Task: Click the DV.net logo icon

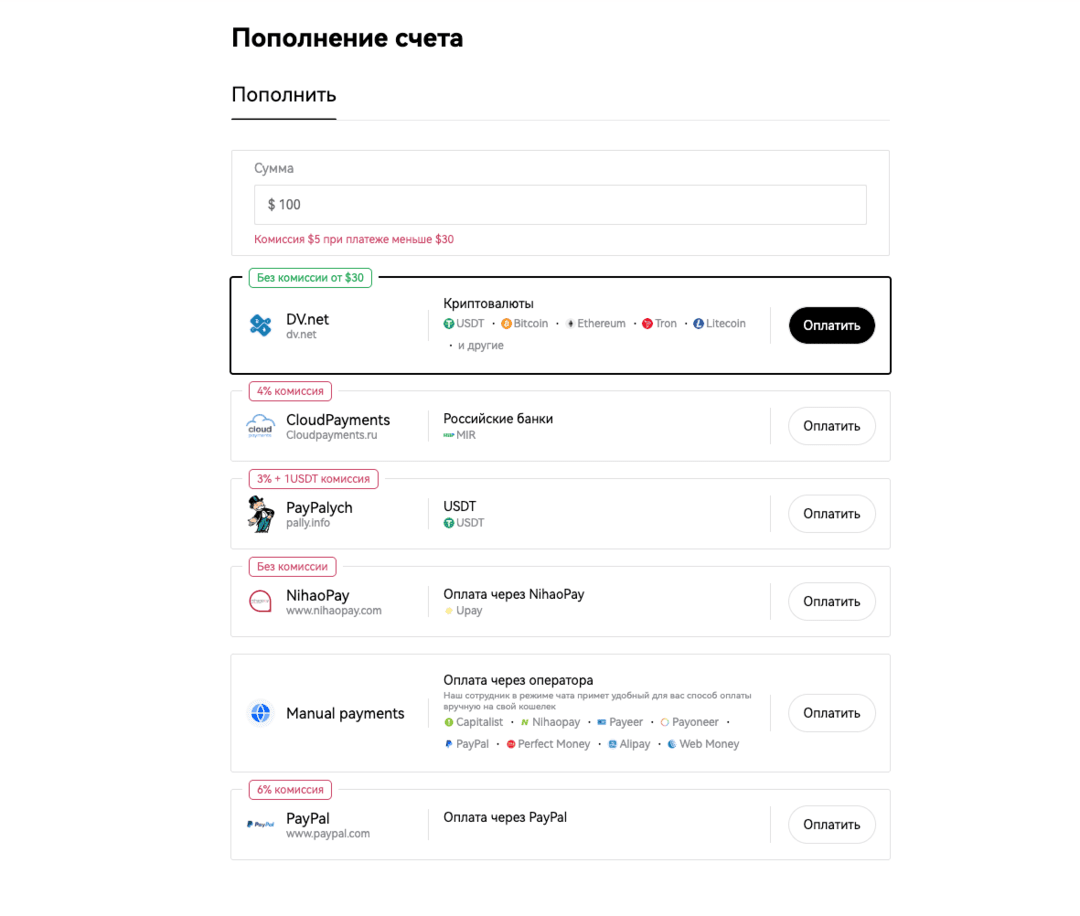Action: tap(260, 325)
